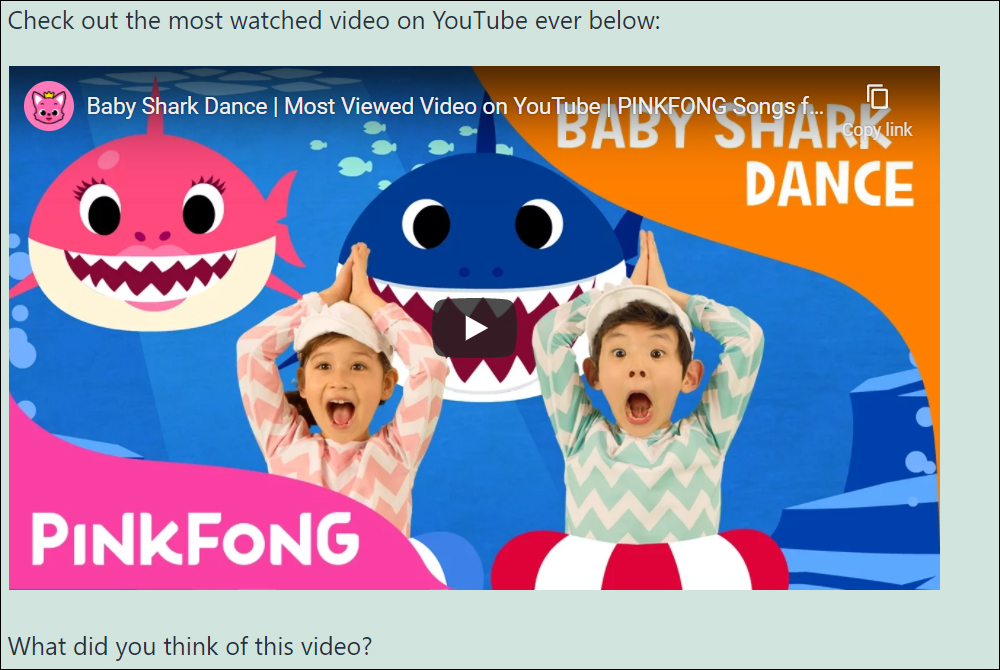The image size is (1000, 670).
Task: Open the Baby Shark Dance video title
Action: pyautogui.click(x=455, y=106)
